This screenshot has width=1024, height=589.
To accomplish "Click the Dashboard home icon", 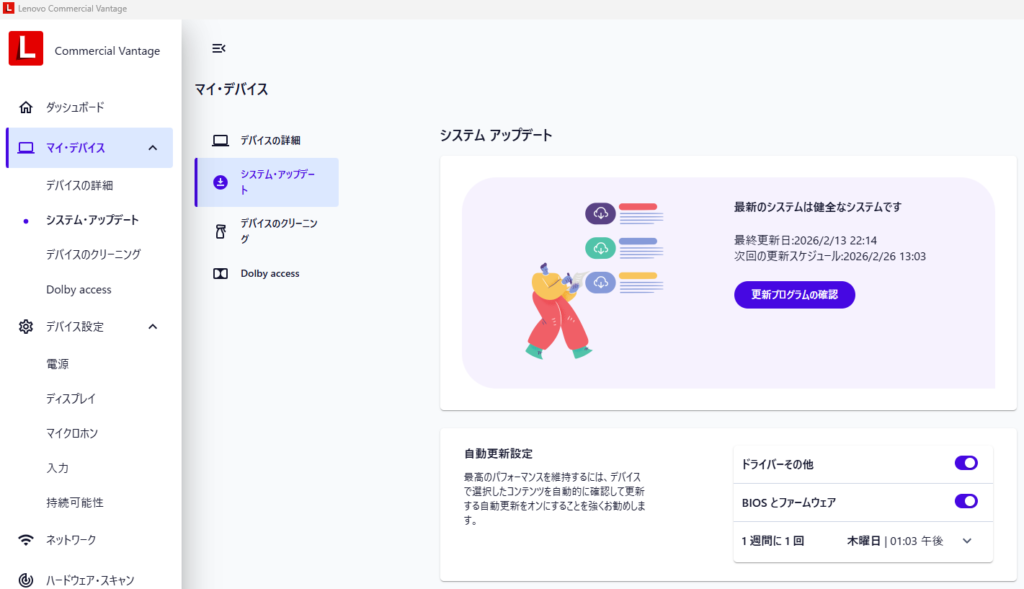I will pyautogui.click(x=26, y=107).
